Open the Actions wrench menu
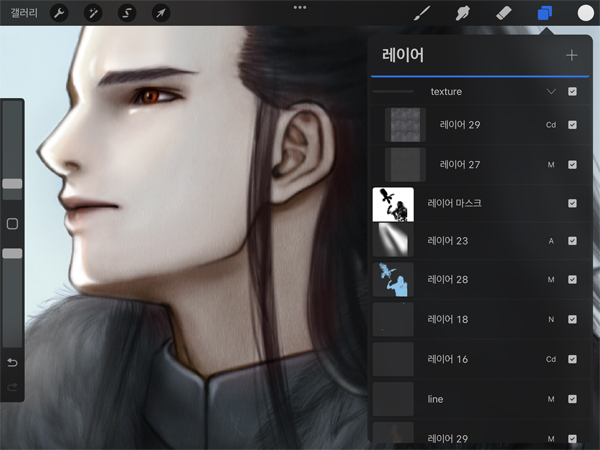The height and width of the screenshot is (450, 600). pyautogui.click(x=59, y=13)
